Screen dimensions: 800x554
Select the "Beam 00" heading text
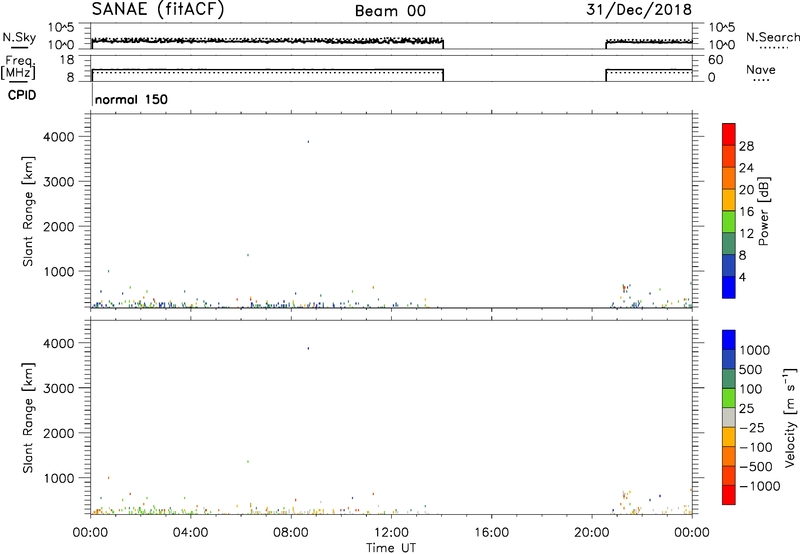tap(390, 11)
